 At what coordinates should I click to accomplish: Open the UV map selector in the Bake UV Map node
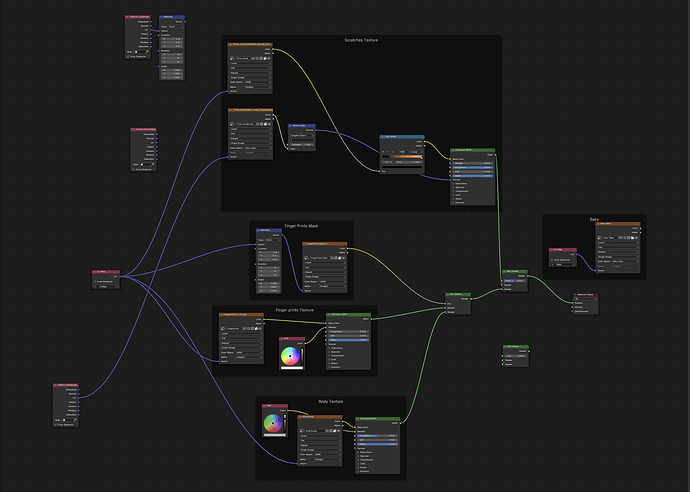pos(563,264)
